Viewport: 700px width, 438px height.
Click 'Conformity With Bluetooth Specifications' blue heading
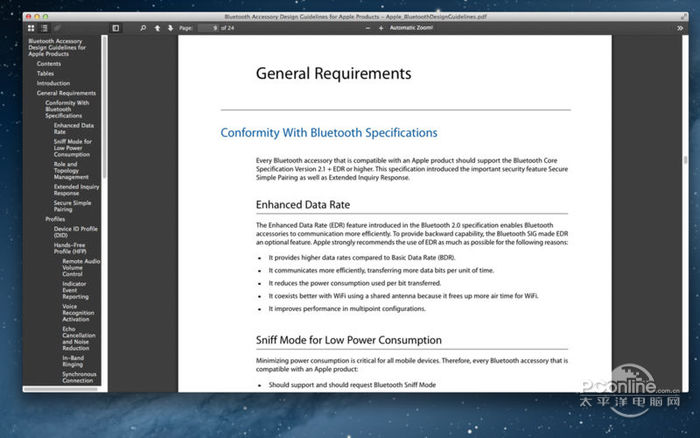329,133
